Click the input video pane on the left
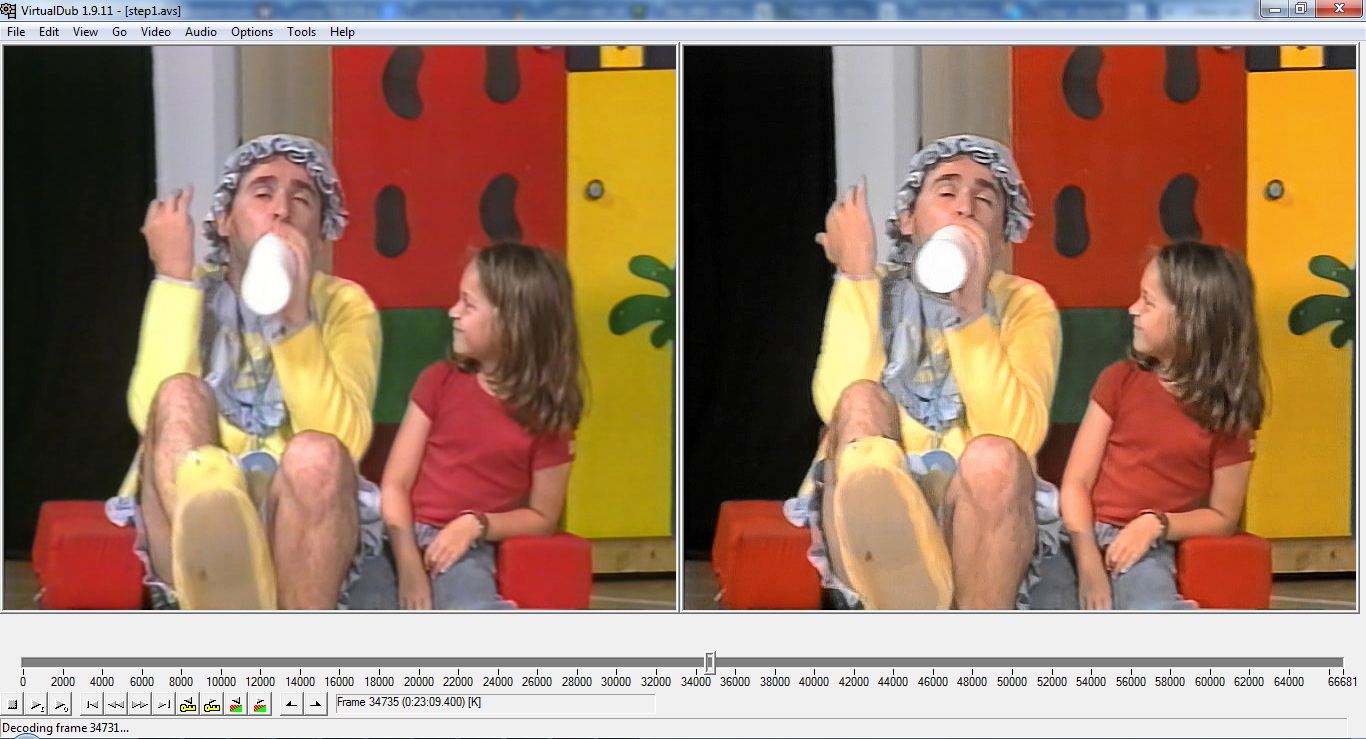Screen dimensions: 1366x739 pyautogui.click(x=340, y=328)
